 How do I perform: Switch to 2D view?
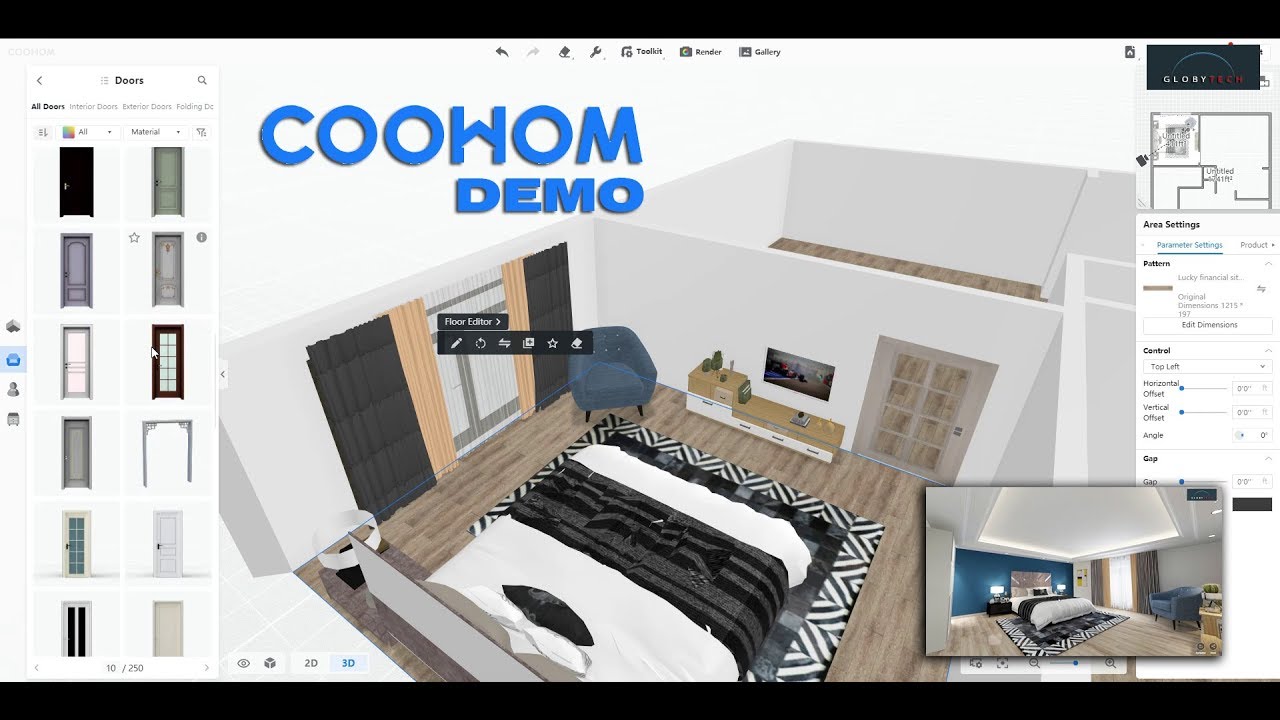[x=311, y=663]
